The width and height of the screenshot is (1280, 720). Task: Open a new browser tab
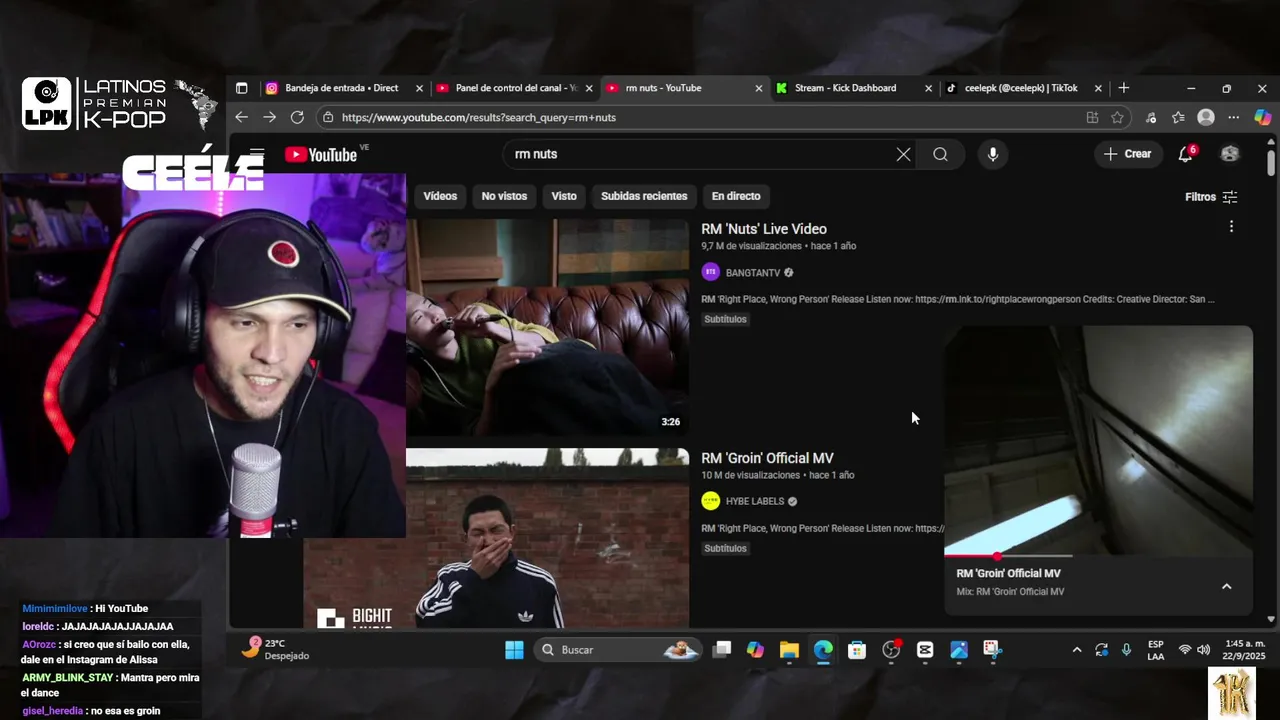1123,88
